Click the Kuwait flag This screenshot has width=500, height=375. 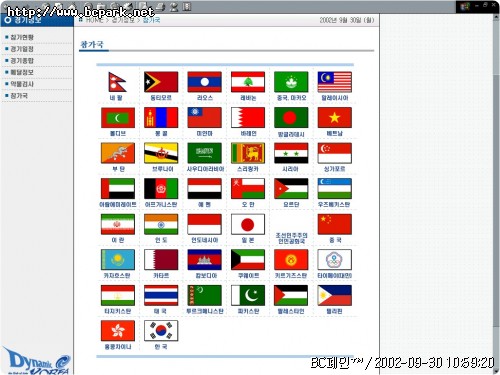coord(248,260)
